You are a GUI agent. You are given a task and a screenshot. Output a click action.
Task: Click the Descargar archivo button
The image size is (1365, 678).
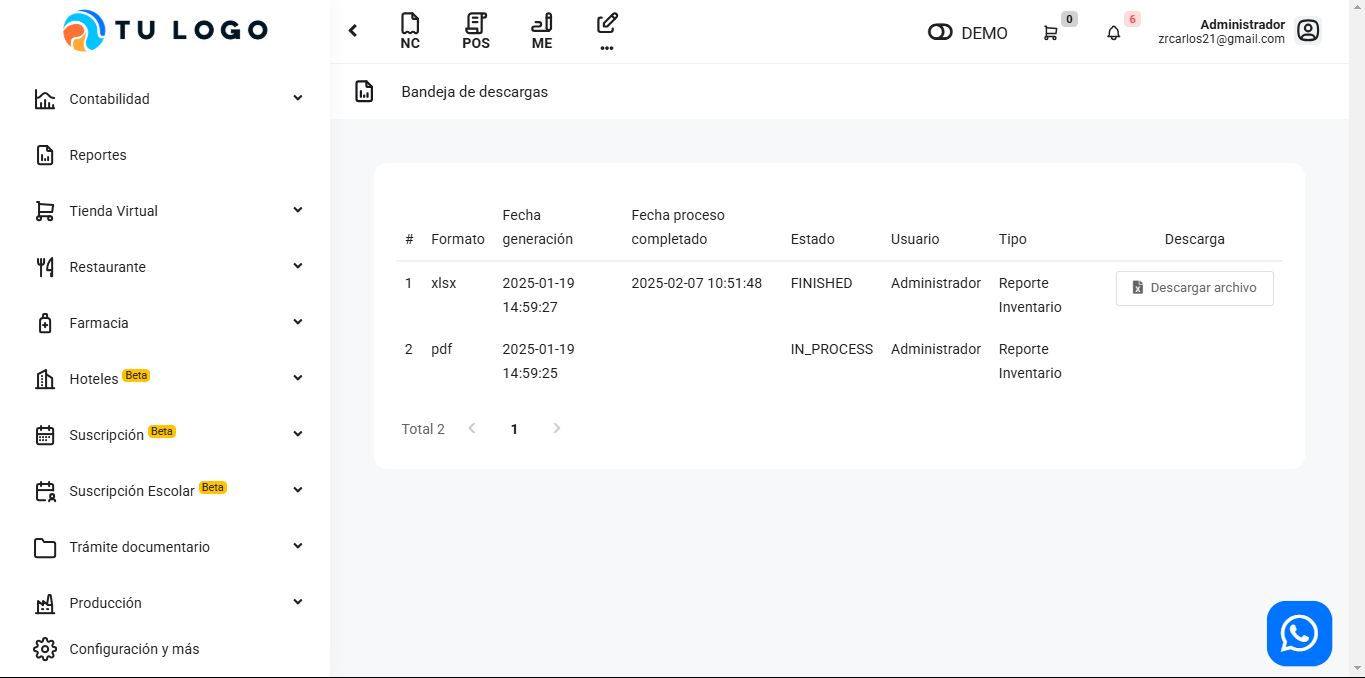click(x=1194, y=288)
